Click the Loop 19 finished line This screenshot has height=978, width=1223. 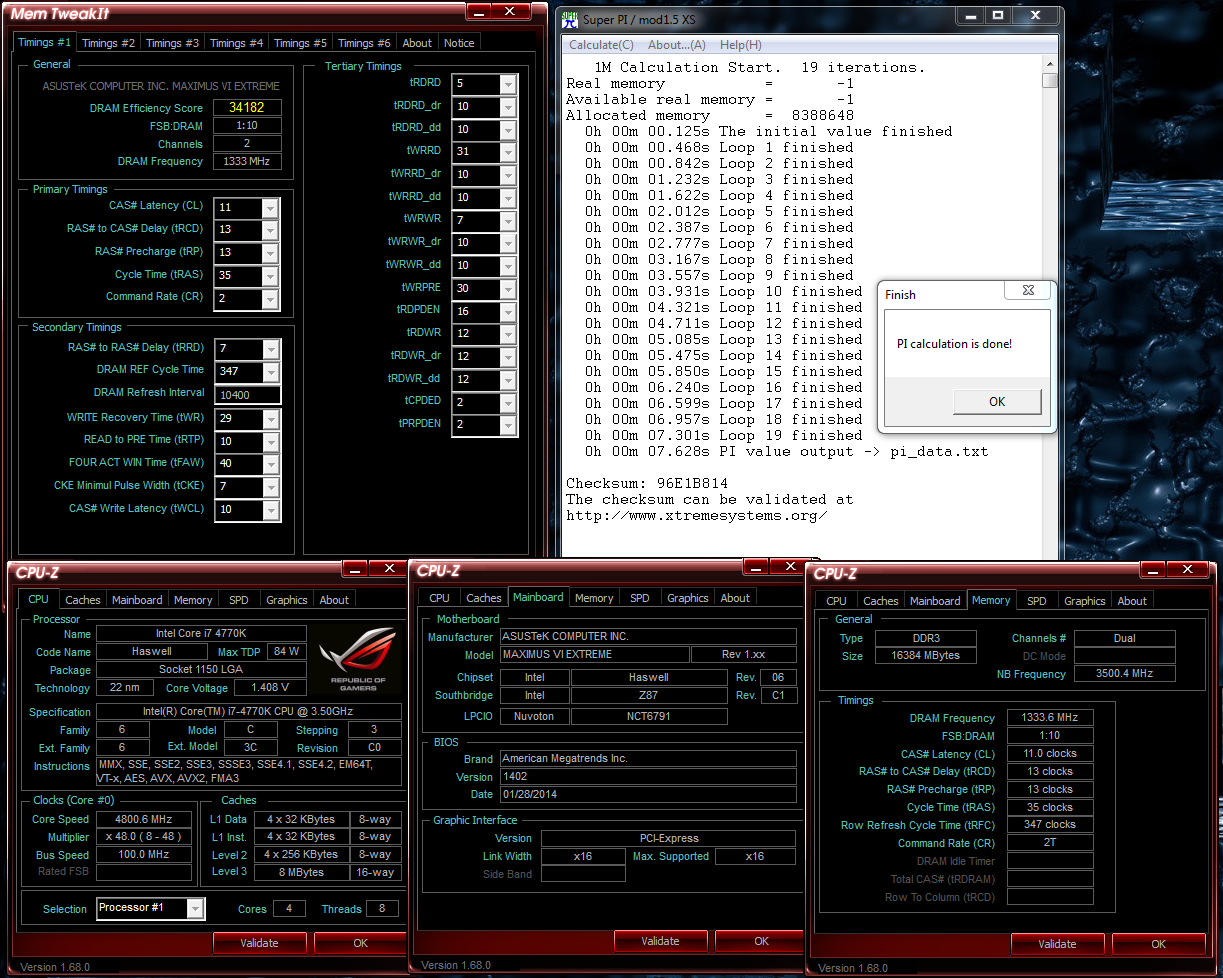point(723,435)
